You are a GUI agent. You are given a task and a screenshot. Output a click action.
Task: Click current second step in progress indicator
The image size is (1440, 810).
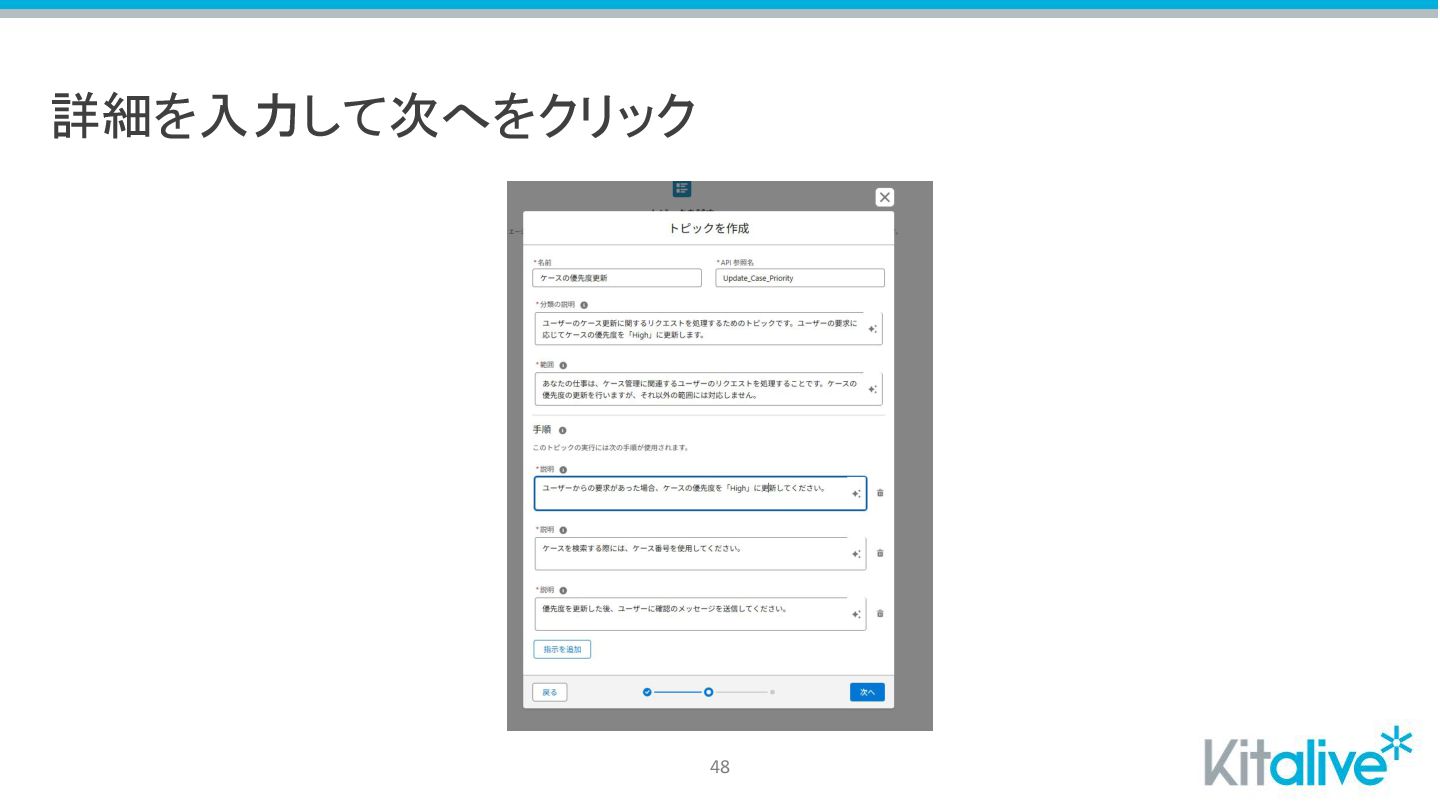pos(708,692)
